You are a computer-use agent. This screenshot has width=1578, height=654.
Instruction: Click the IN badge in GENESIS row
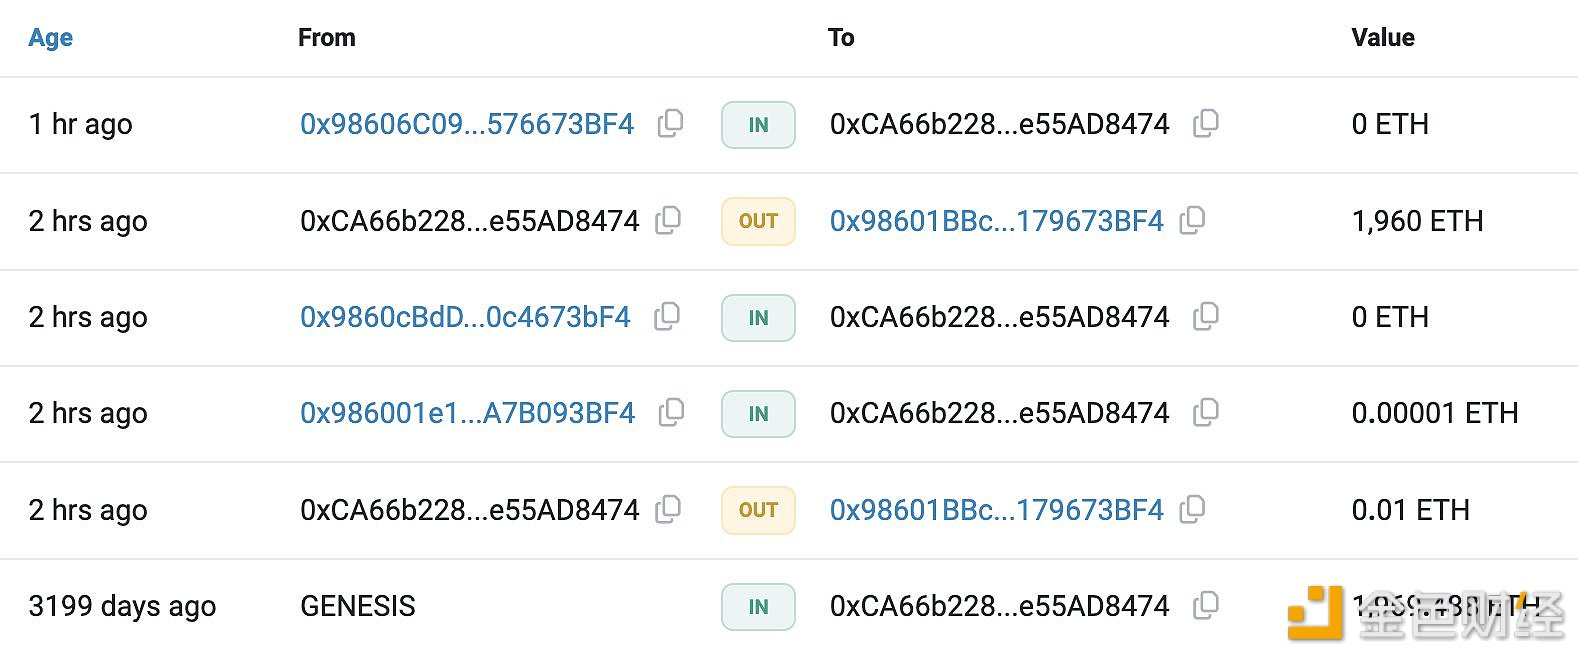pos(758,607)
